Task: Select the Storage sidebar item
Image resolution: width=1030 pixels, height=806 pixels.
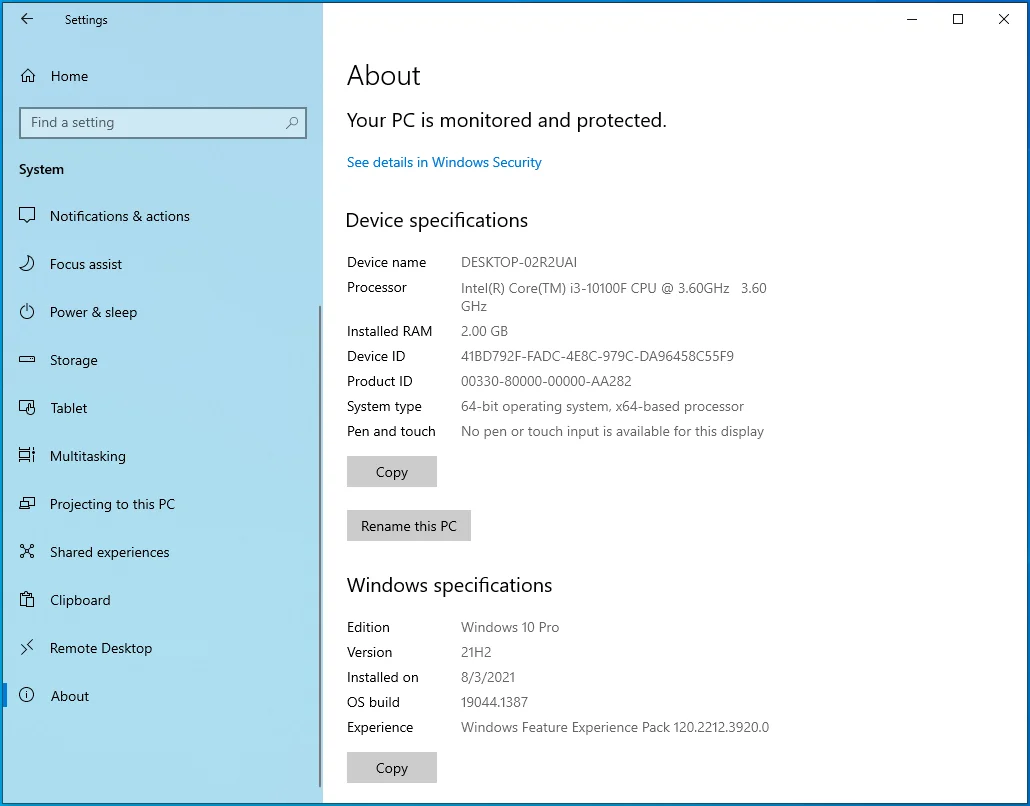Action: point(161,360)
